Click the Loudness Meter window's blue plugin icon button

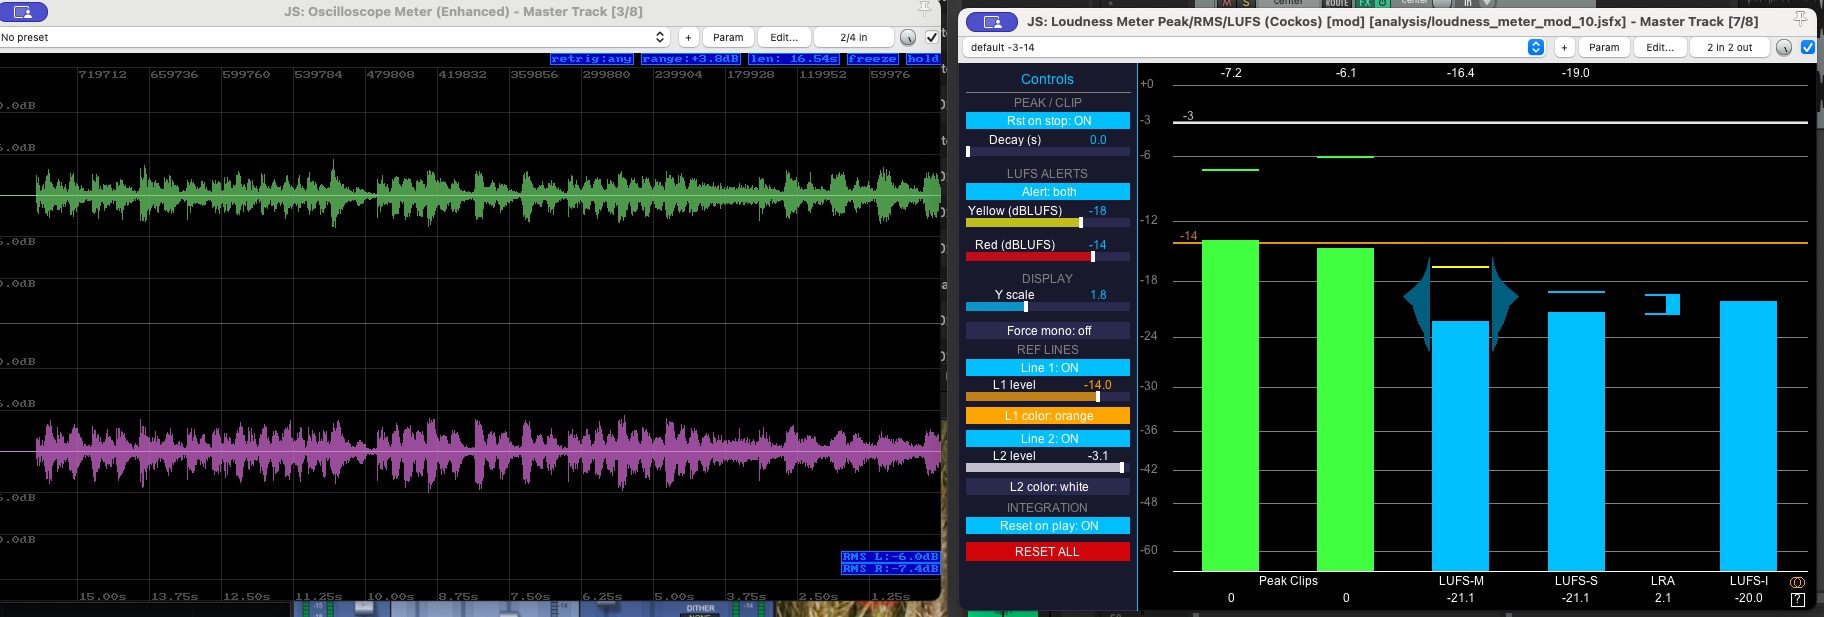pos(993,21)
